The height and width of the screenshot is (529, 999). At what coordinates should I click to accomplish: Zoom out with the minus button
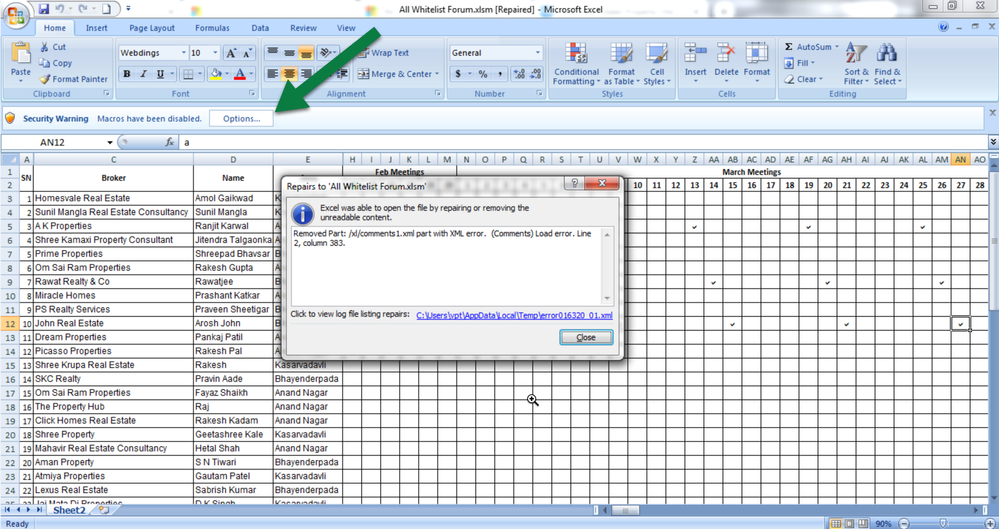tap(904, 523)
